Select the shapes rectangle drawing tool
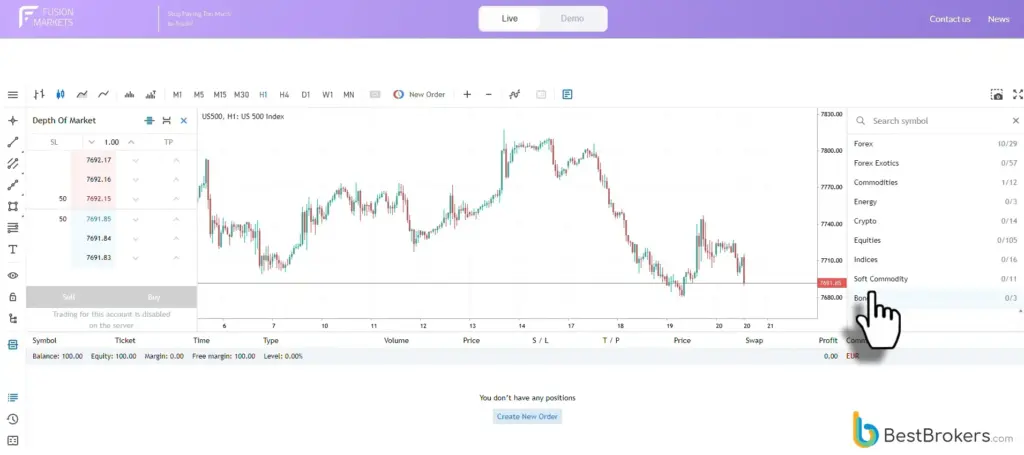 point(12,206)
